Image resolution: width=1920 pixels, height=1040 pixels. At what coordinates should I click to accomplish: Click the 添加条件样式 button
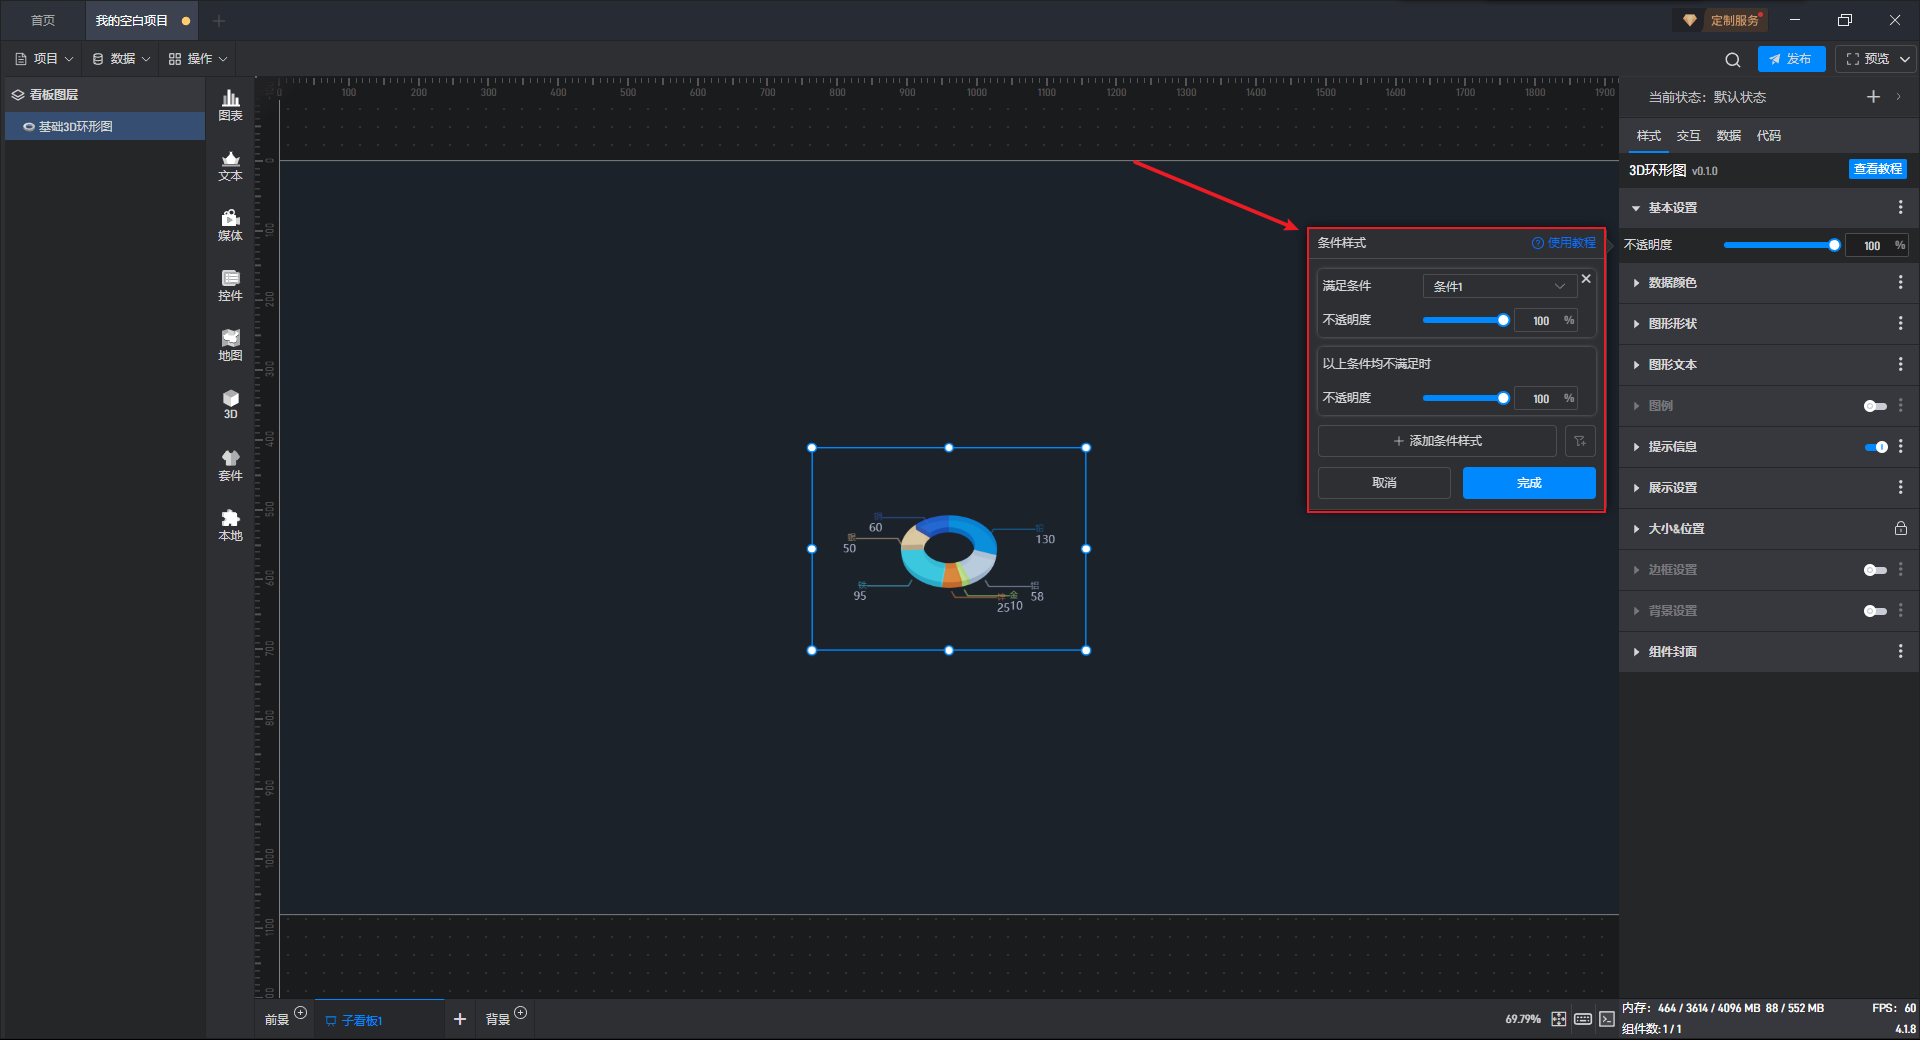(1437, 441)
